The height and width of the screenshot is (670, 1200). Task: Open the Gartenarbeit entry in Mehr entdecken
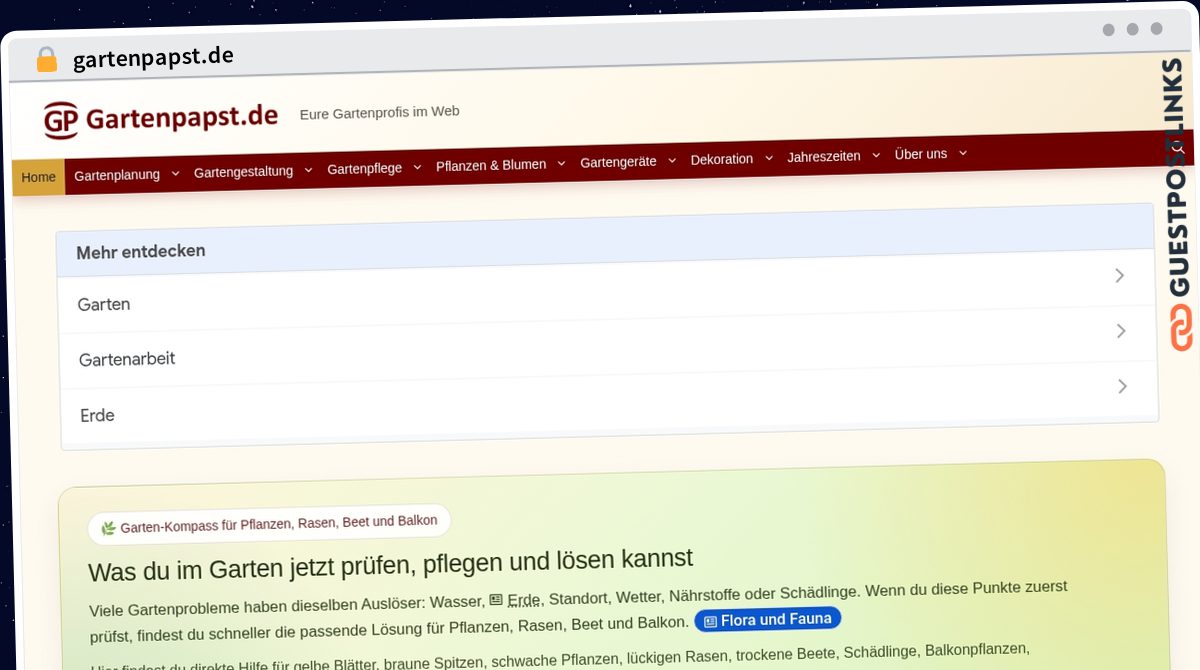(609, 346)
